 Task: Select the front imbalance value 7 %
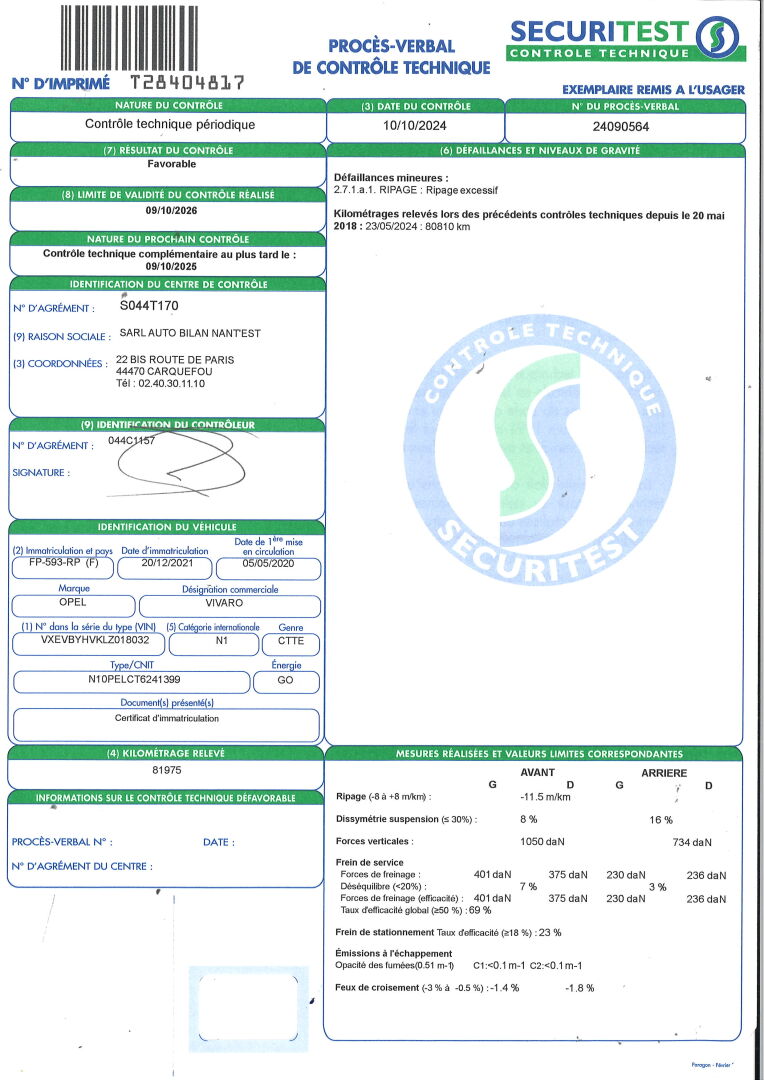tap(528, 886)
